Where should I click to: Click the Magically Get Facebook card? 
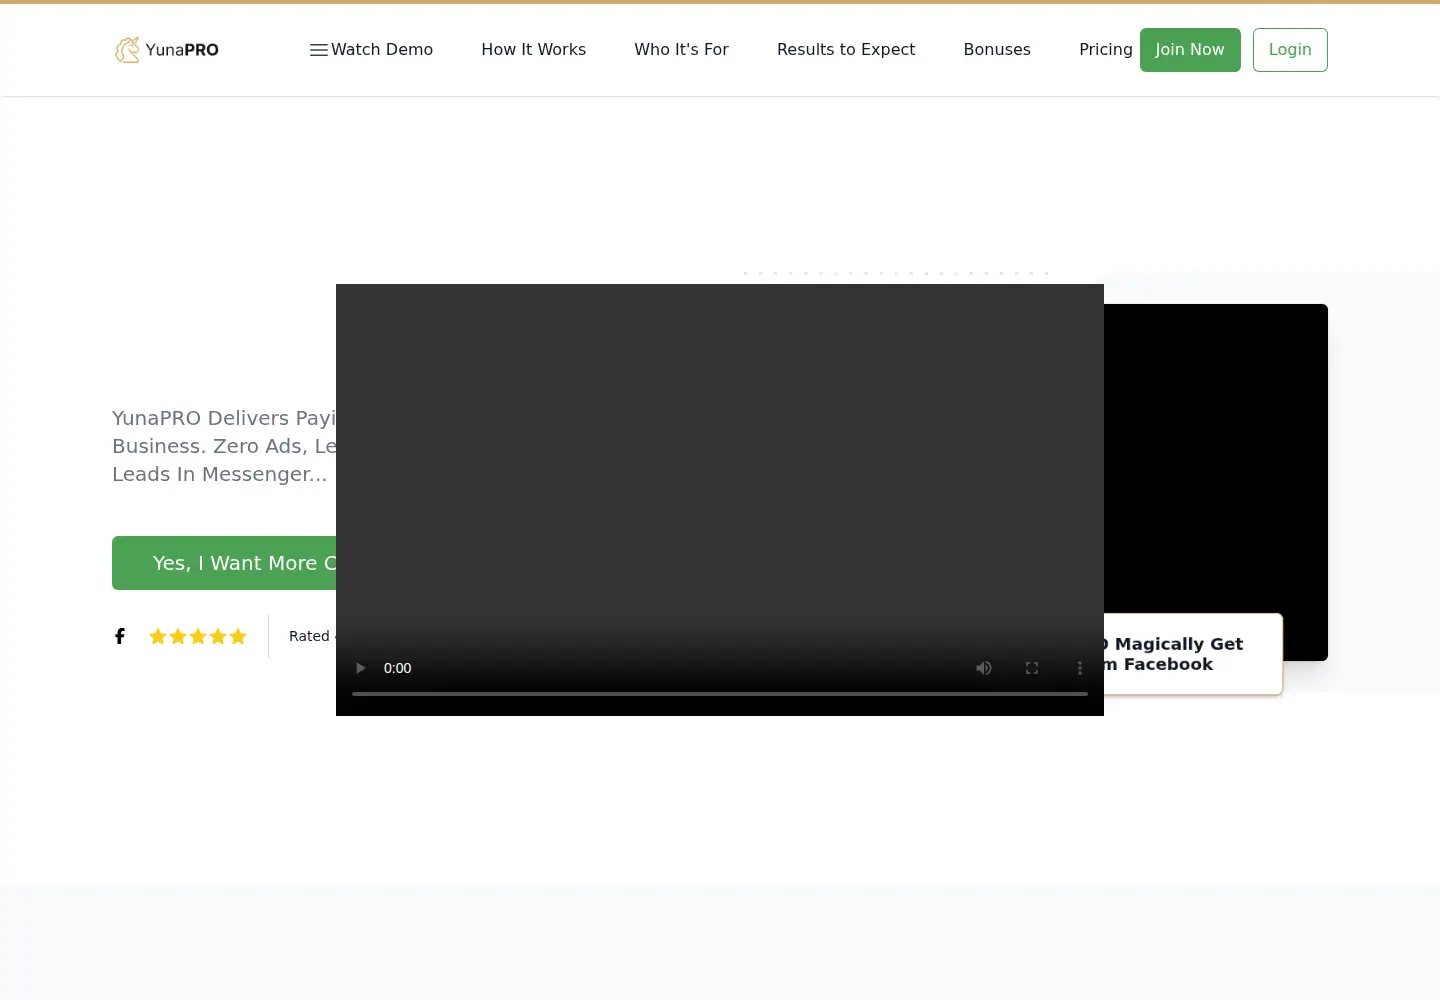(1193, 654)
